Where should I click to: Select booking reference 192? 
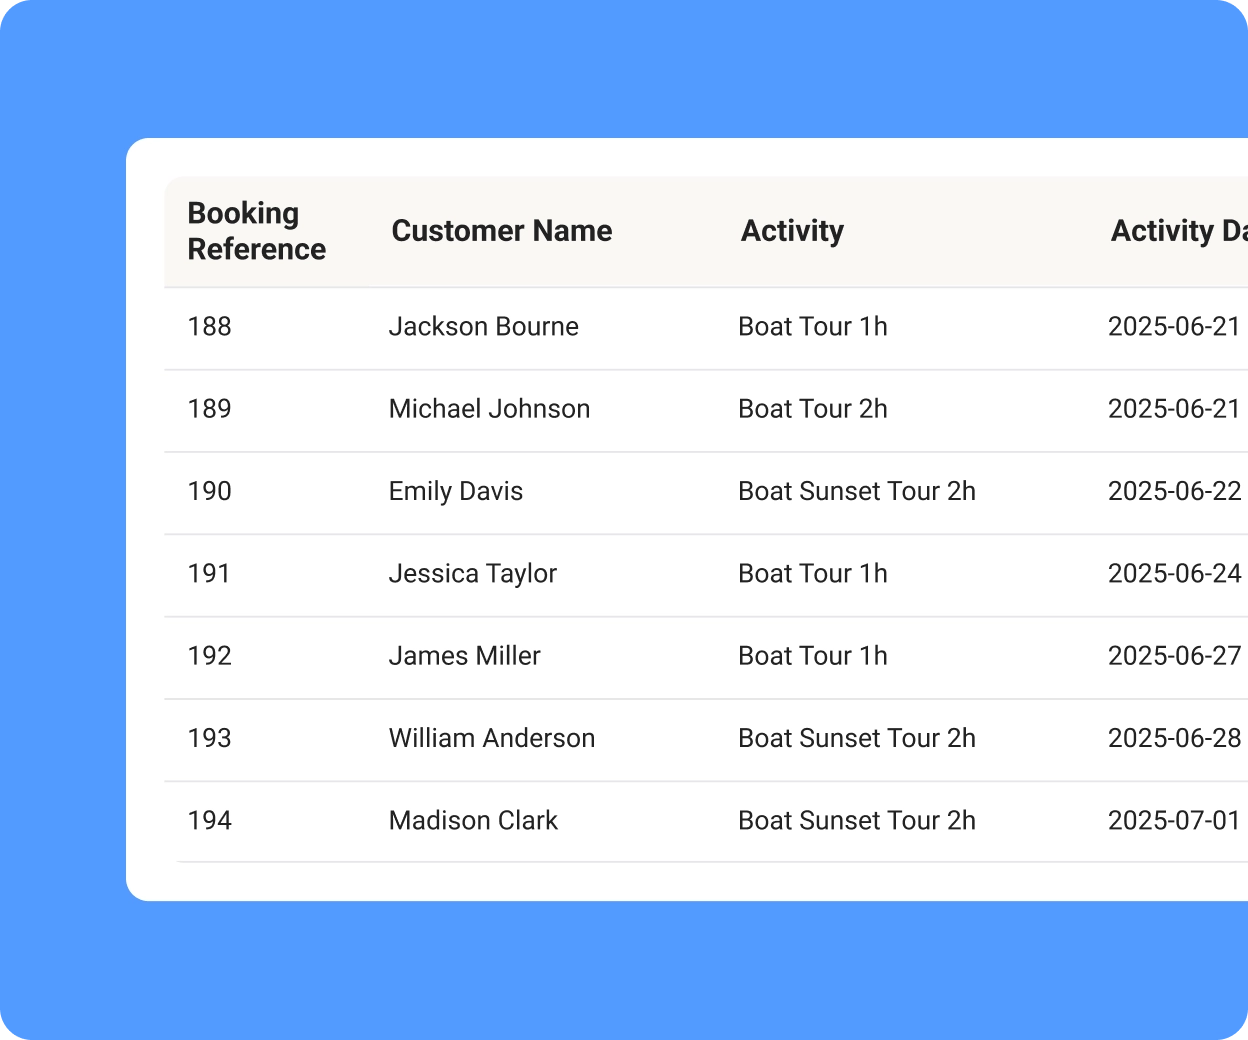[x=210, y=656]
